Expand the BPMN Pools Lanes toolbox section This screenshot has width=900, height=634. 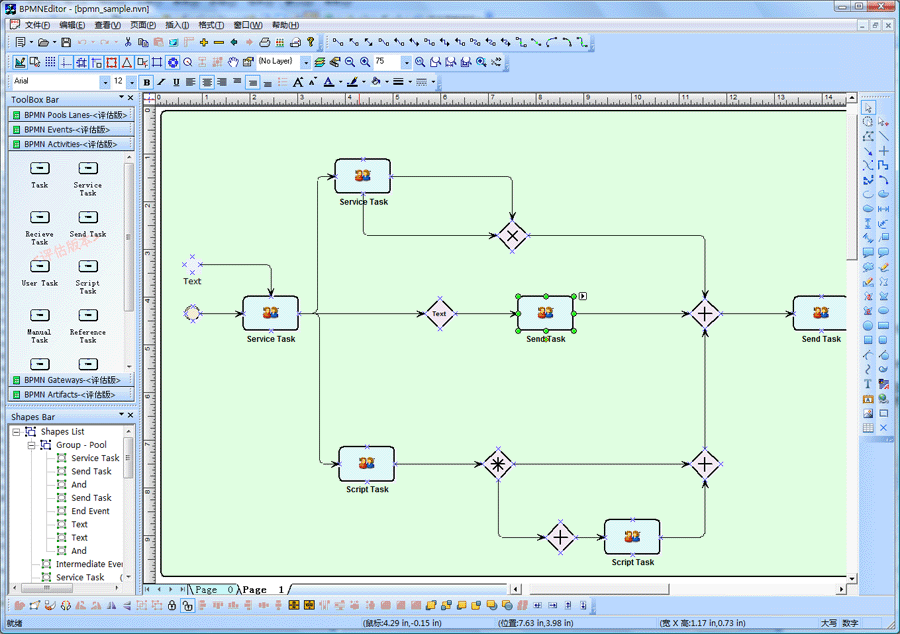tap(72, 115)
